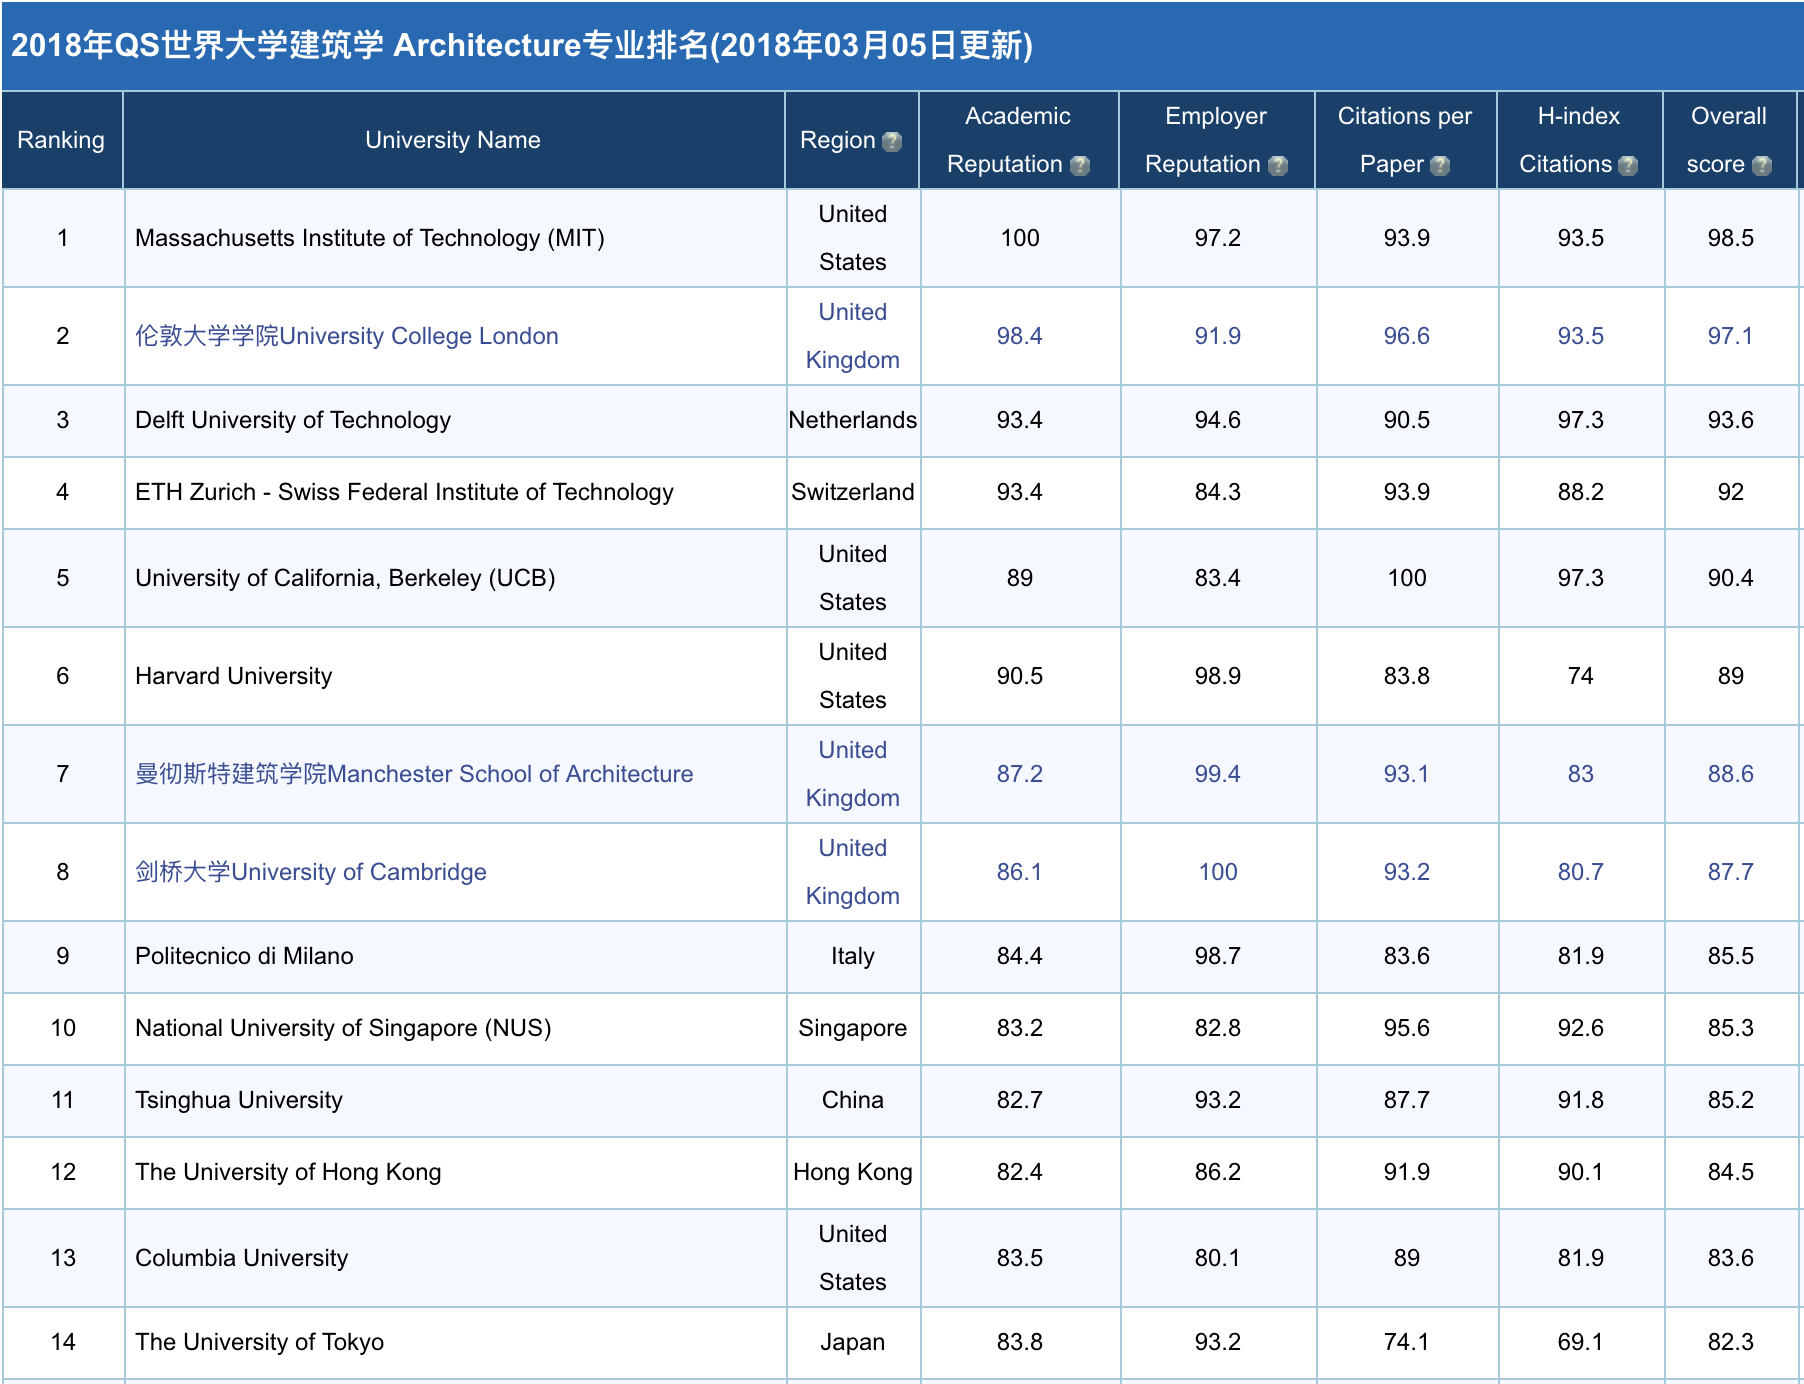
Task: Click Harvard H-index value 74
Action: pos(1581,676)
